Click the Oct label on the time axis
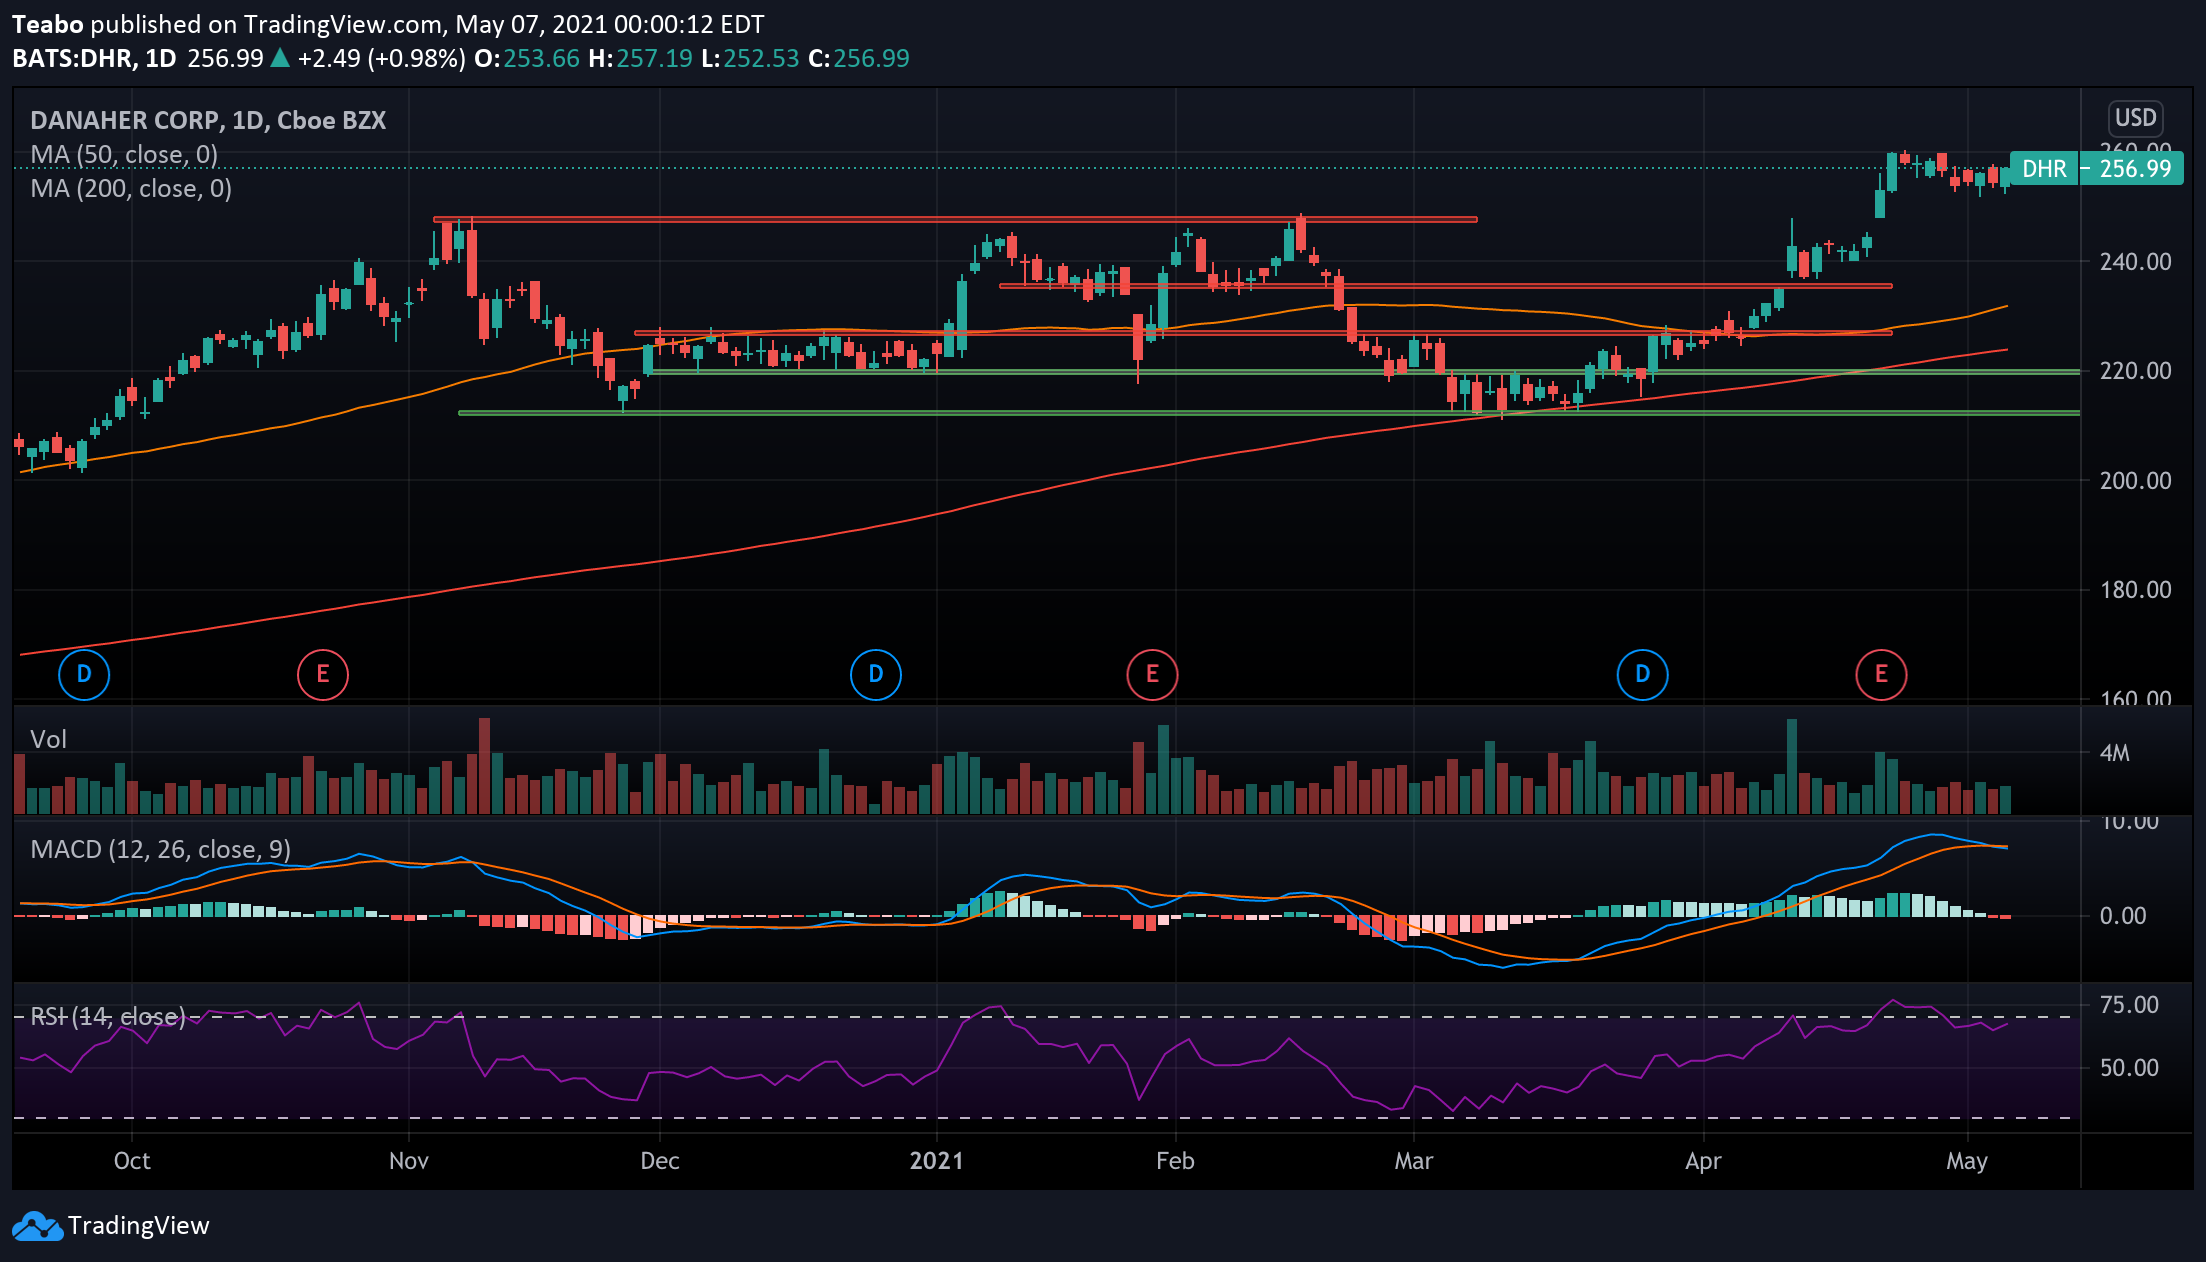 (x=132, y=1161)
